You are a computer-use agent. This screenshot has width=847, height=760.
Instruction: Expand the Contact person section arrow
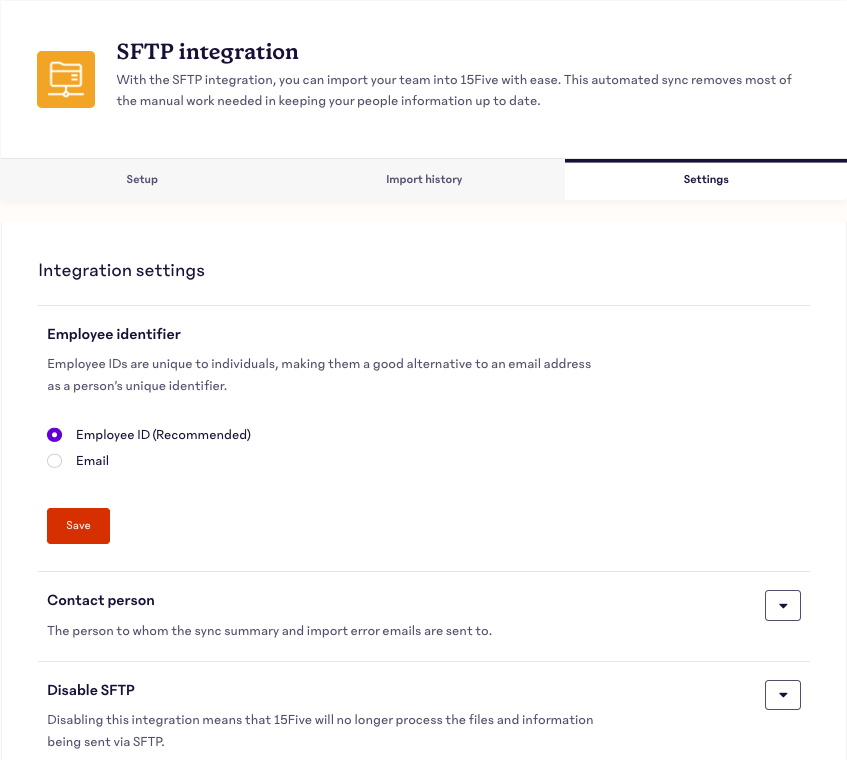coord(783,606)
